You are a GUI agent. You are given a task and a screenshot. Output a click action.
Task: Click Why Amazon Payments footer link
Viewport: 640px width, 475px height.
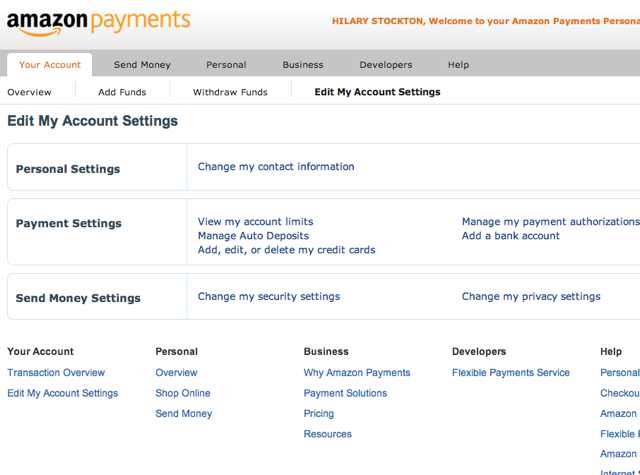click(x=357, y=373)
